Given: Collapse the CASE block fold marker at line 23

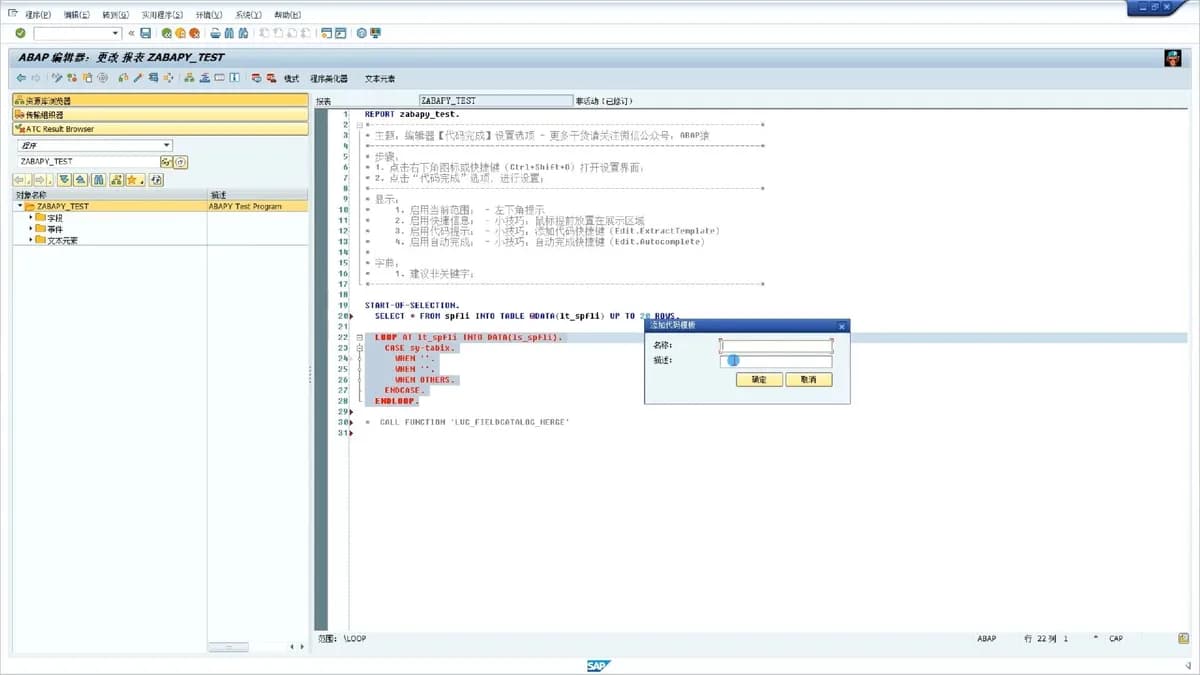Looking at the screenshot, I should point(359,348).
